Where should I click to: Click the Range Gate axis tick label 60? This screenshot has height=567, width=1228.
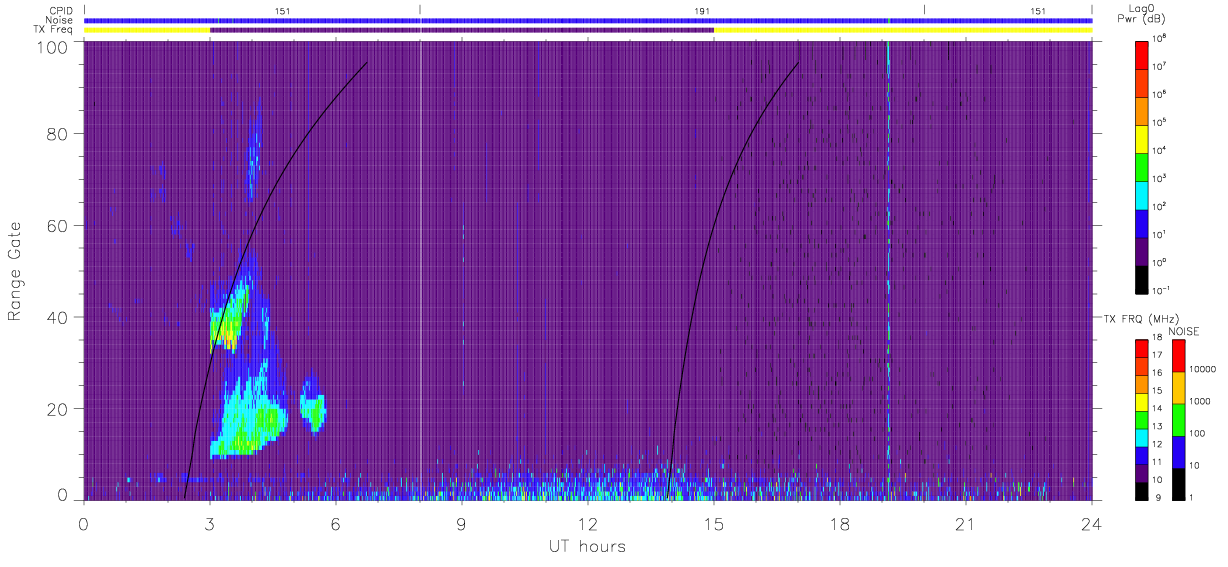pos(58,225)
